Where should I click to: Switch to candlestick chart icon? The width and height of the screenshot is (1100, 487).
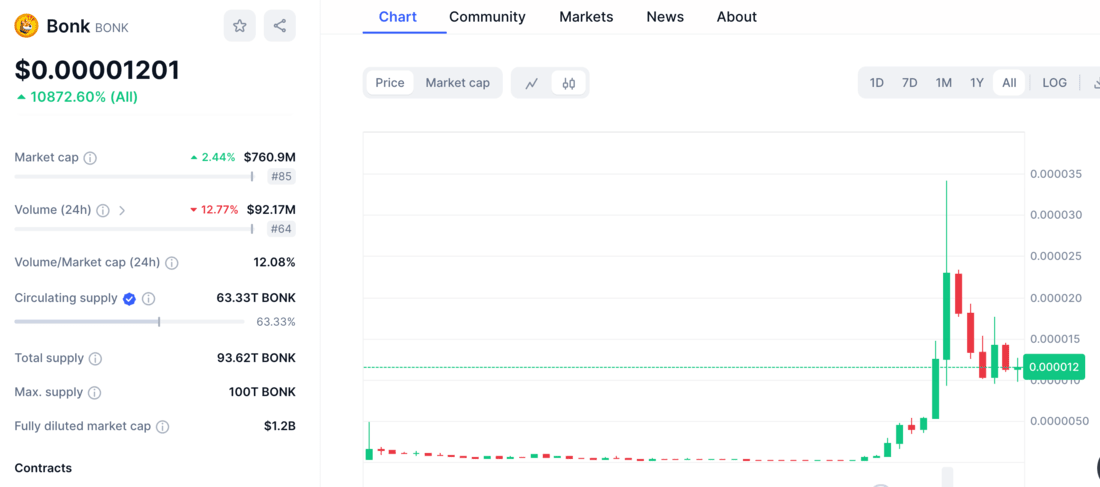(x=569, y=83)
